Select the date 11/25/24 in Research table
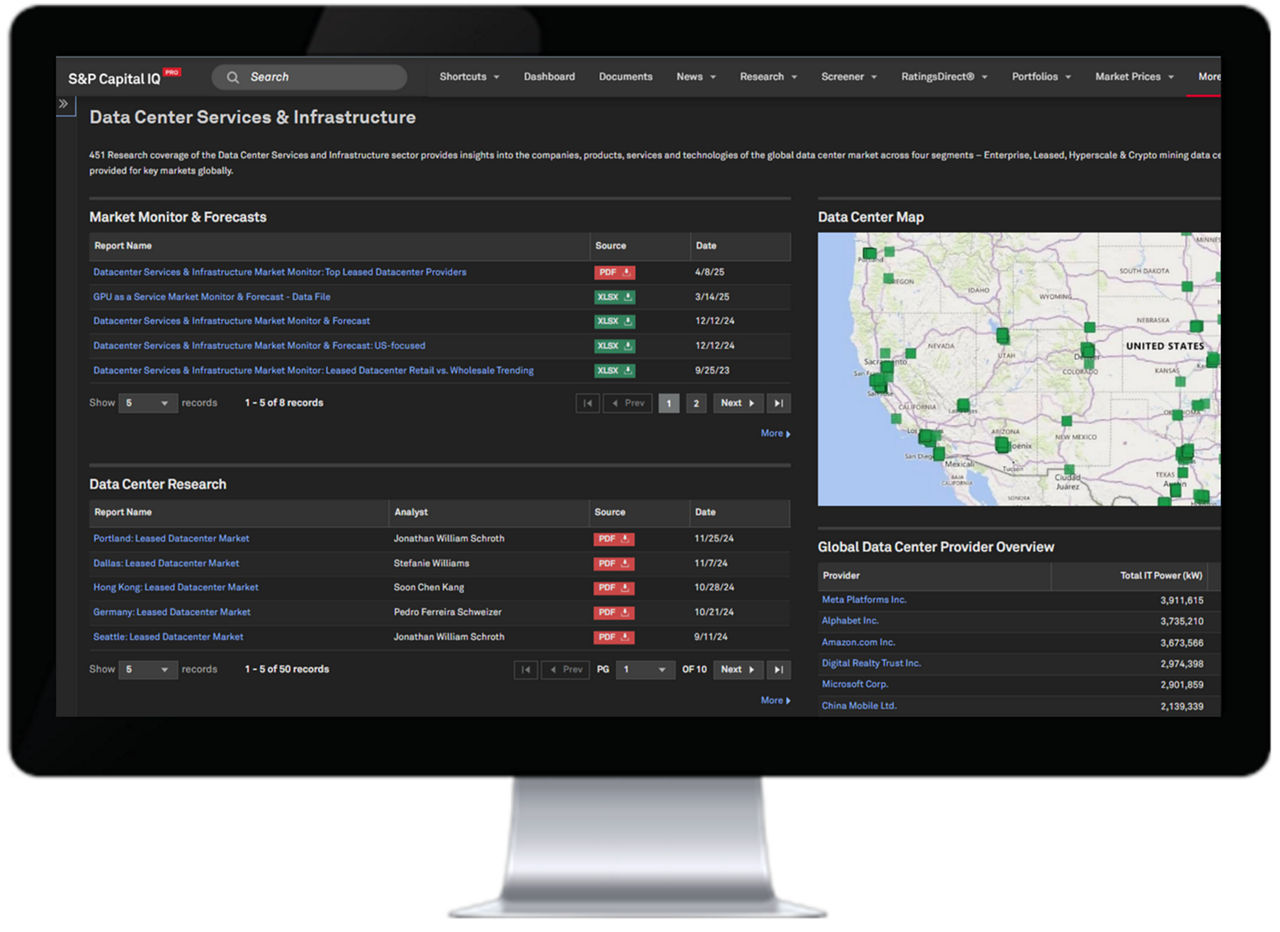The height and width of the screenshot is (932, 1280). 714,539
